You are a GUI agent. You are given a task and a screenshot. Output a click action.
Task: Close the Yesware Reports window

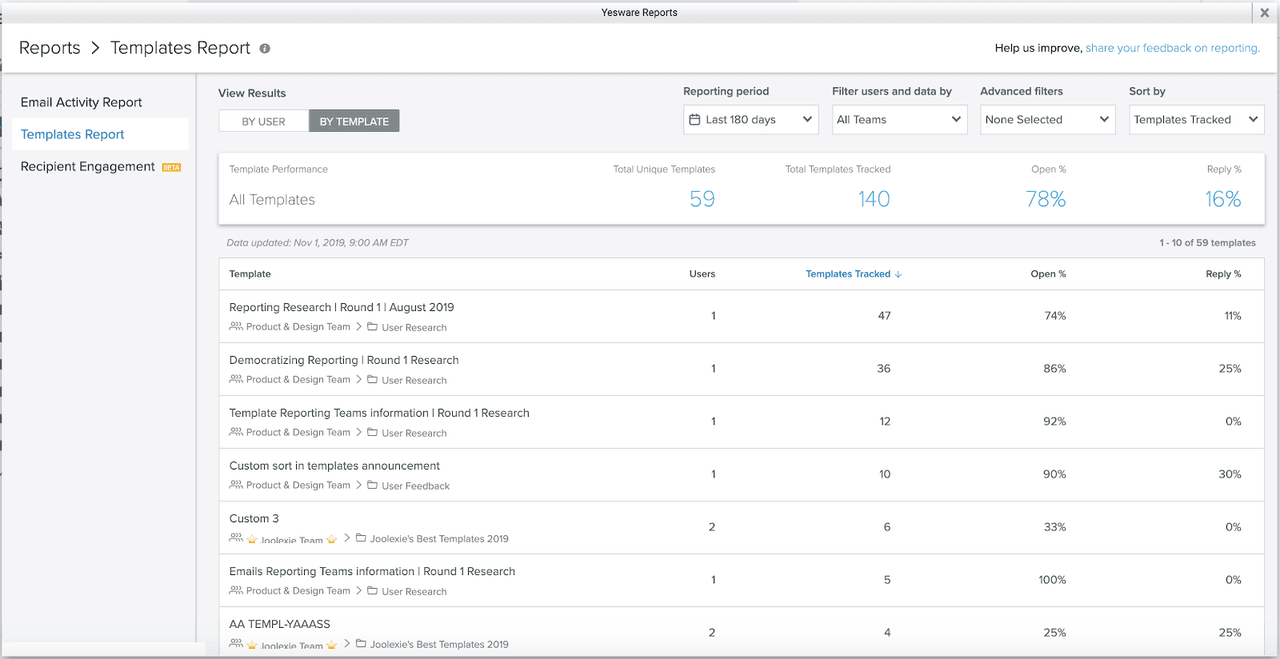point(1265,13)
